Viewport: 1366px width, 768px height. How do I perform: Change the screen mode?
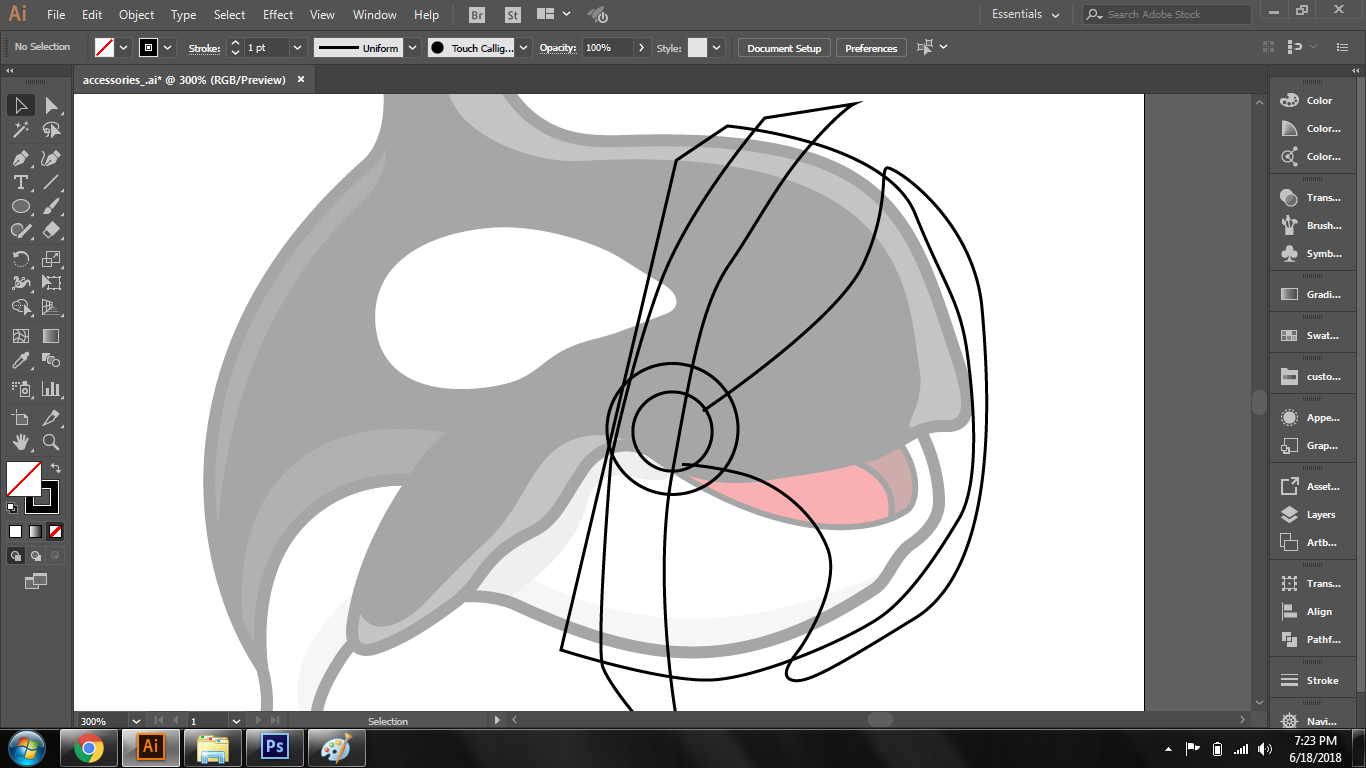click(36, 580)
